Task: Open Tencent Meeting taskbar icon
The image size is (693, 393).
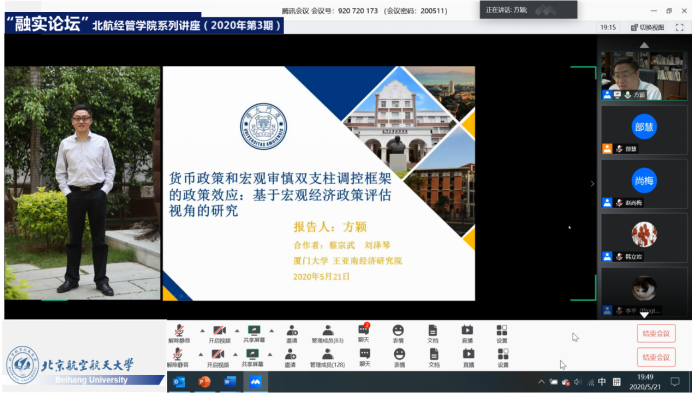Action: coord(255,382)
